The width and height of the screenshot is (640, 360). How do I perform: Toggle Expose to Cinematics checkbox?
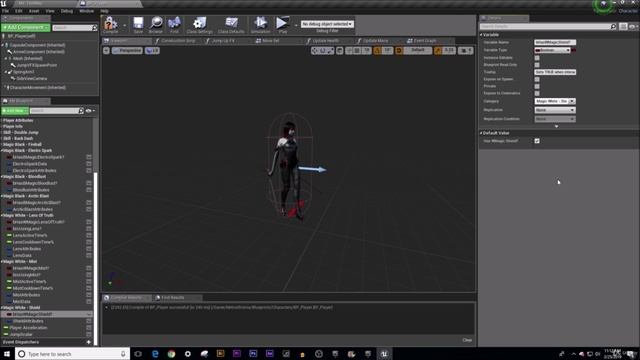(537, 93)
